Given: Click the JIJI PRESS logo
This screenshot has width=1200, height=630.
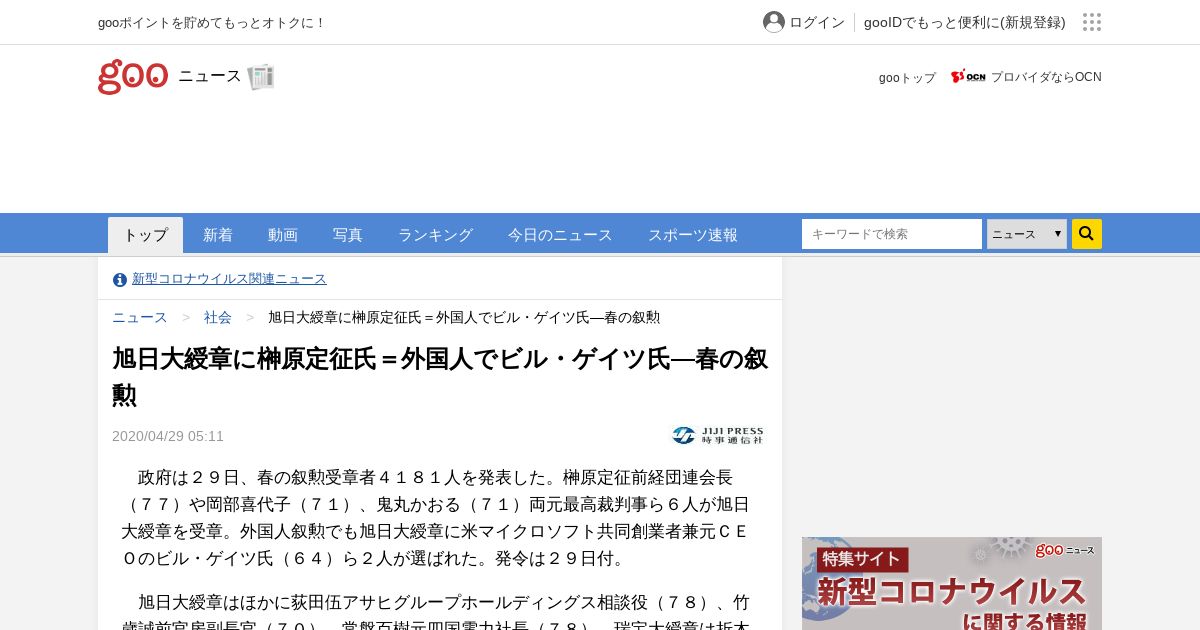Looking at the screenshot, I should click(x=718, y=435).
